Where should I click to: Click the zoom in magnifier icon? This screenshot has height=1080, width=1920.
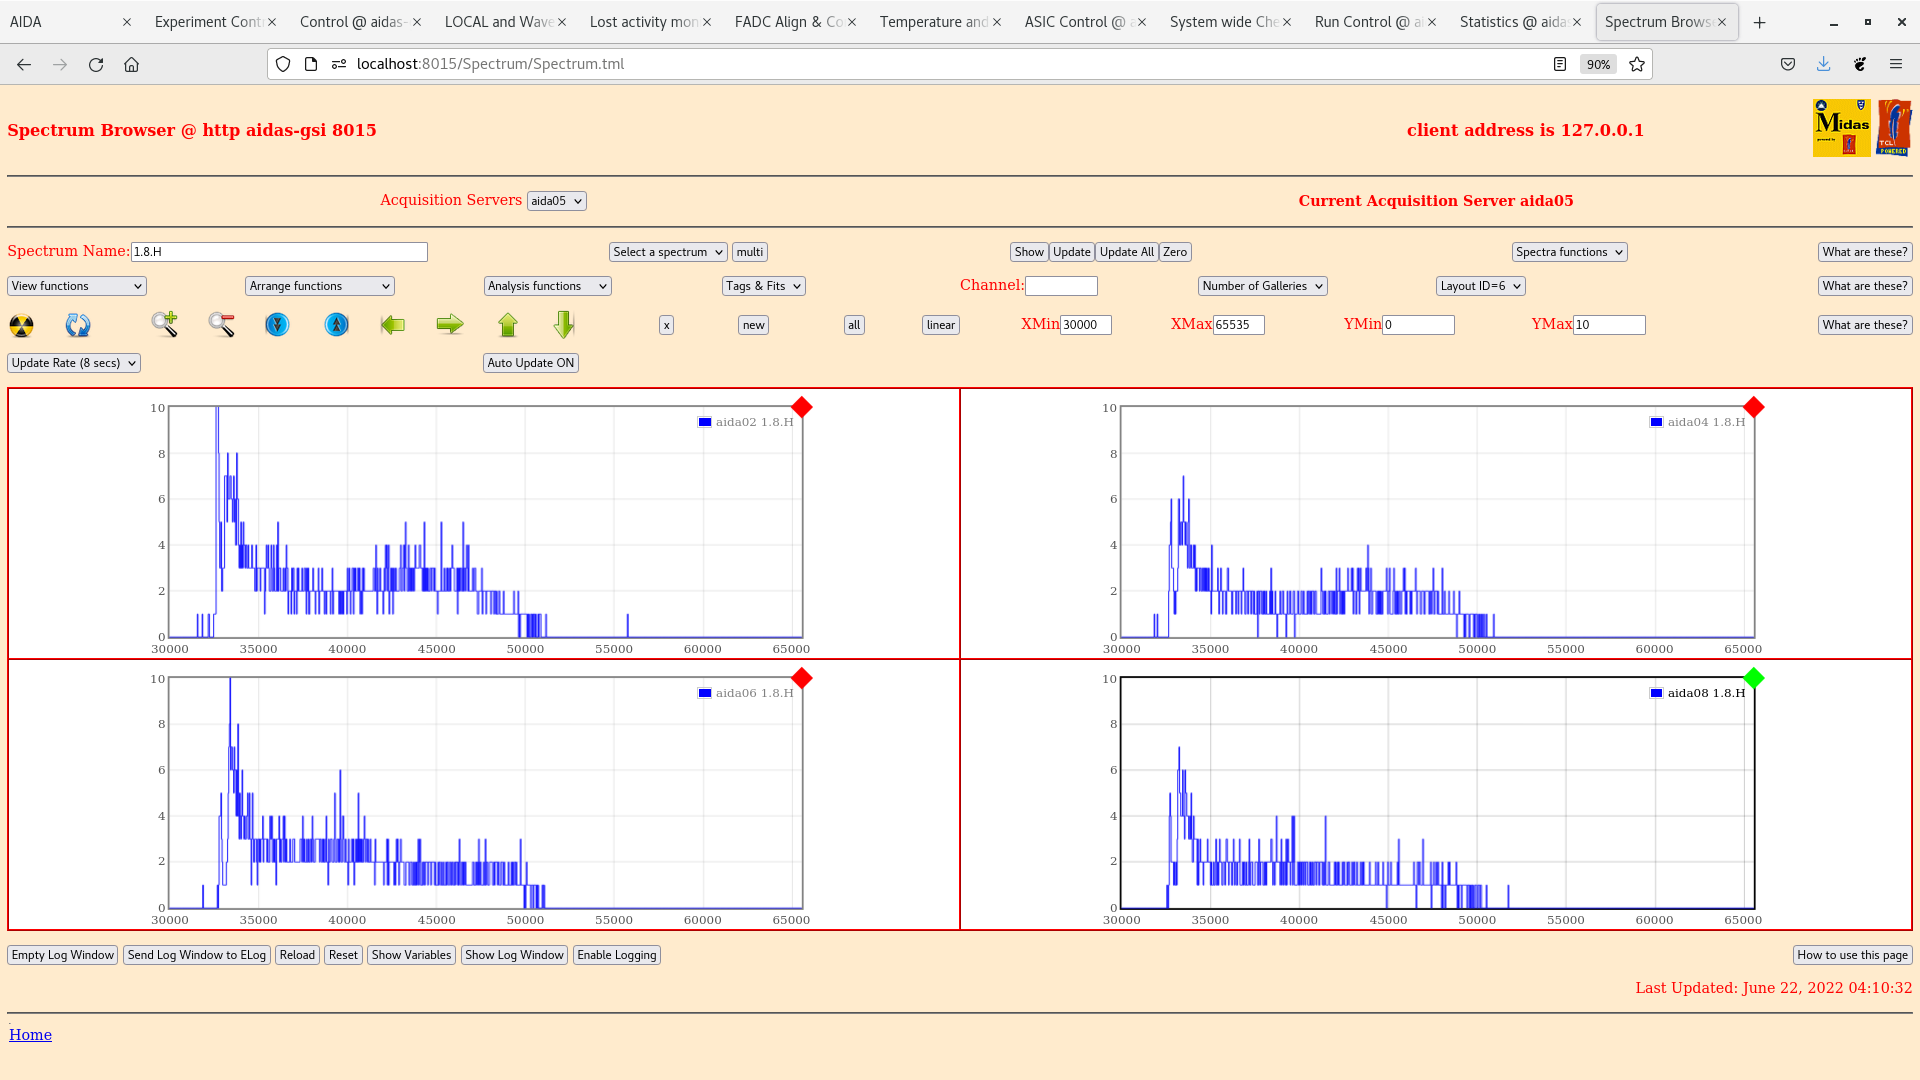point(165,324)
